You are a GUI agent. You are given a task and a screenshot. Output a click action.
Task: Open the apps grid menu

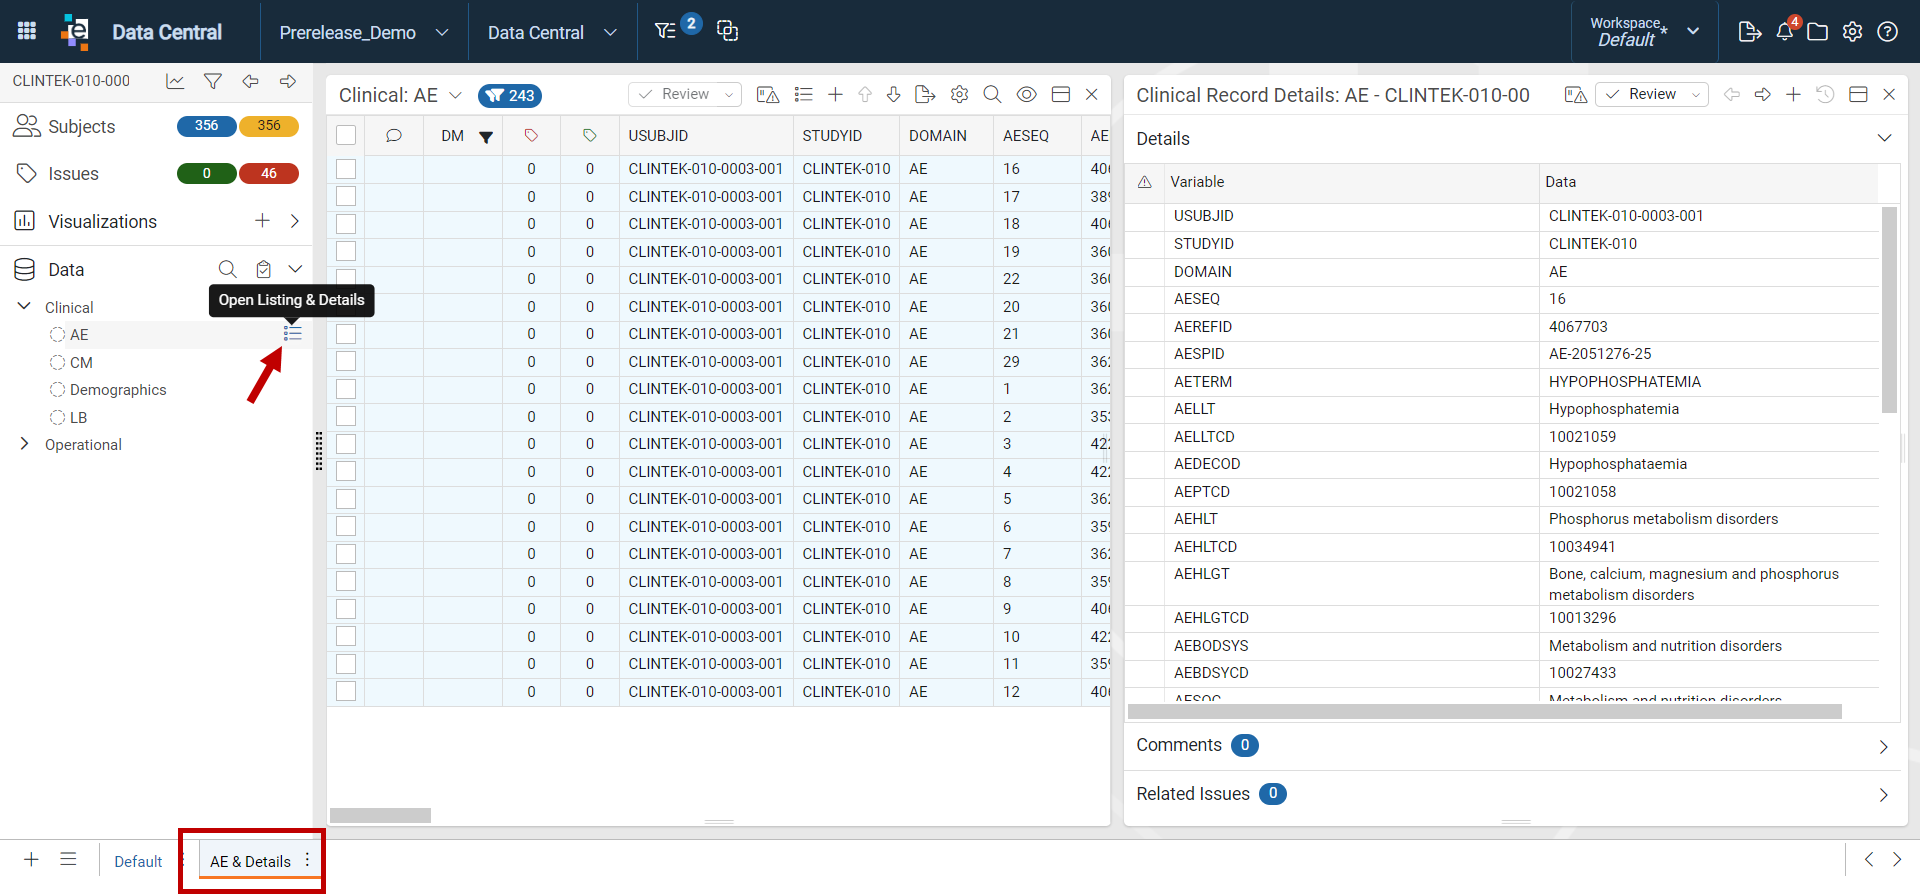click(27, 31)
